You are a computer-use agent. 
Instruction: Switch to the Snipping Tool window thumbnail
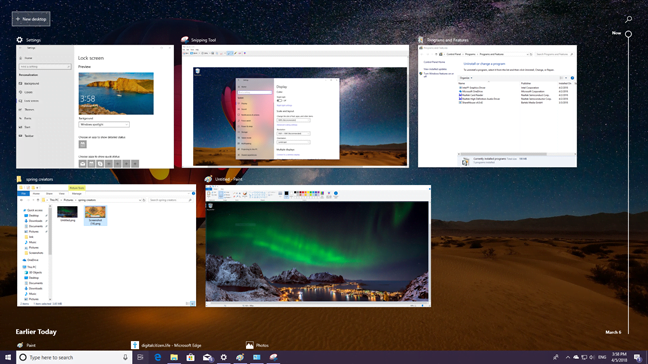[x=295, y=106]
